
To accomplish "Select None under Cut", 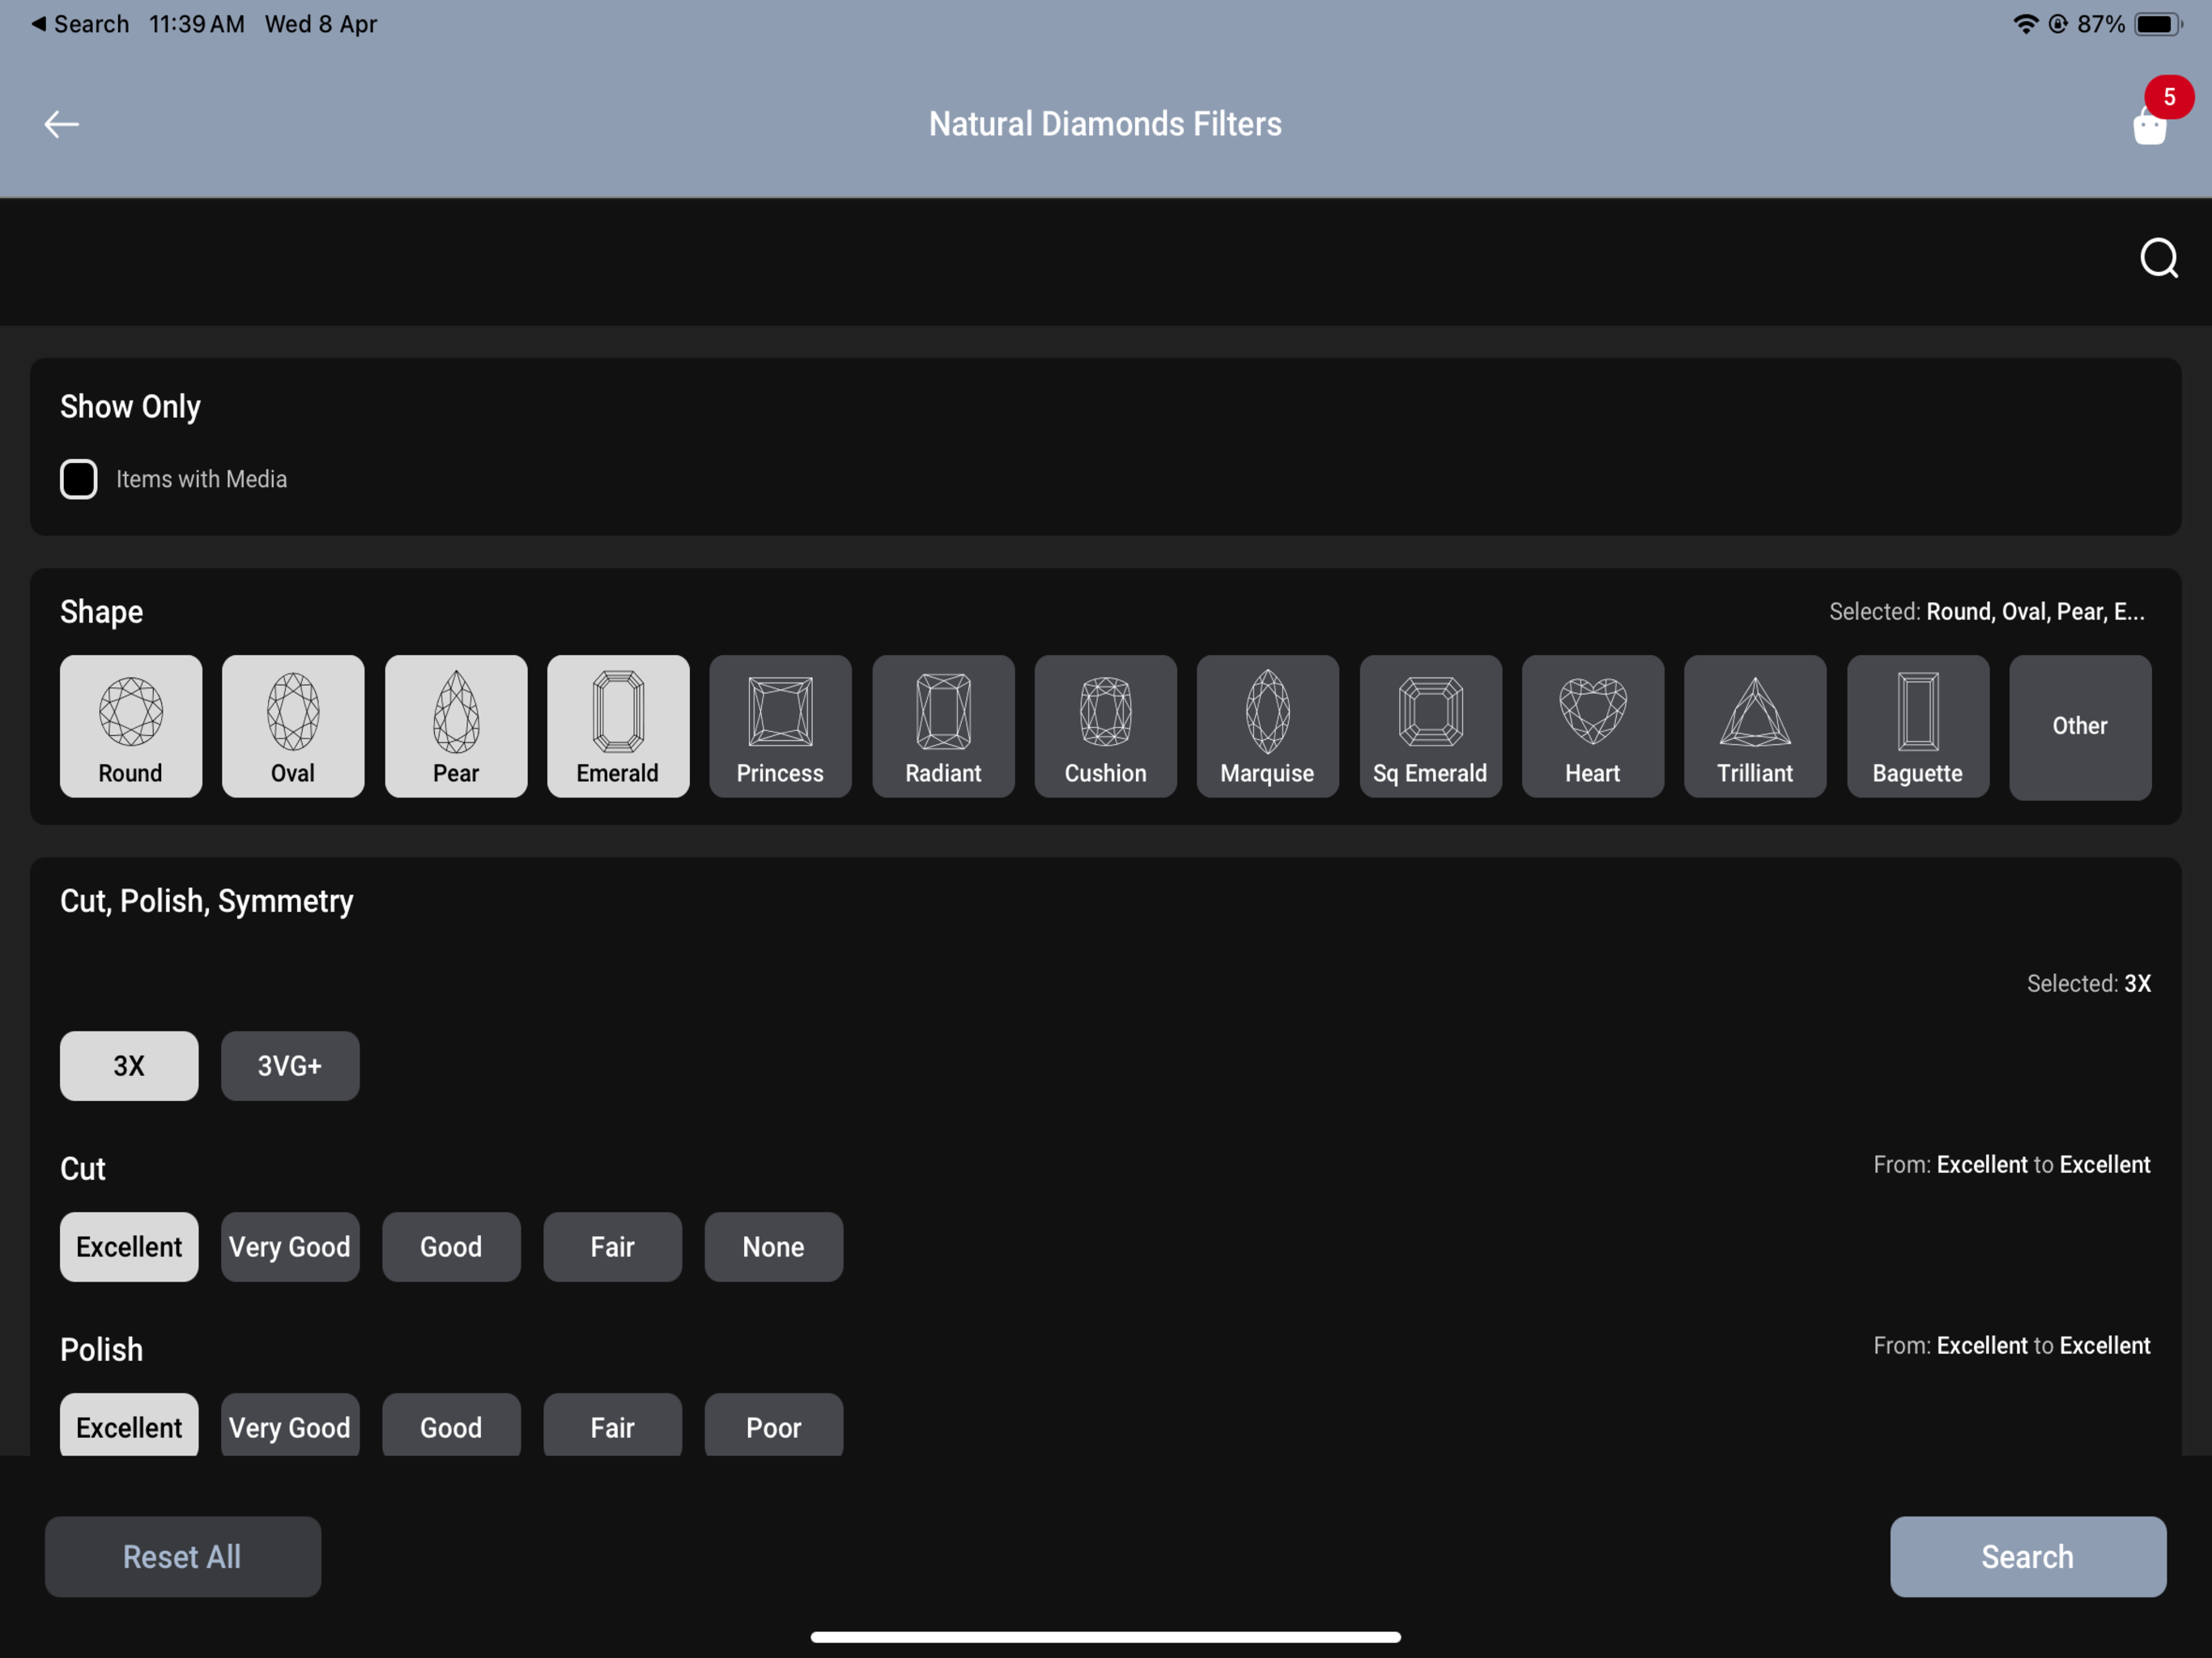I will [x=773, y=1247].
